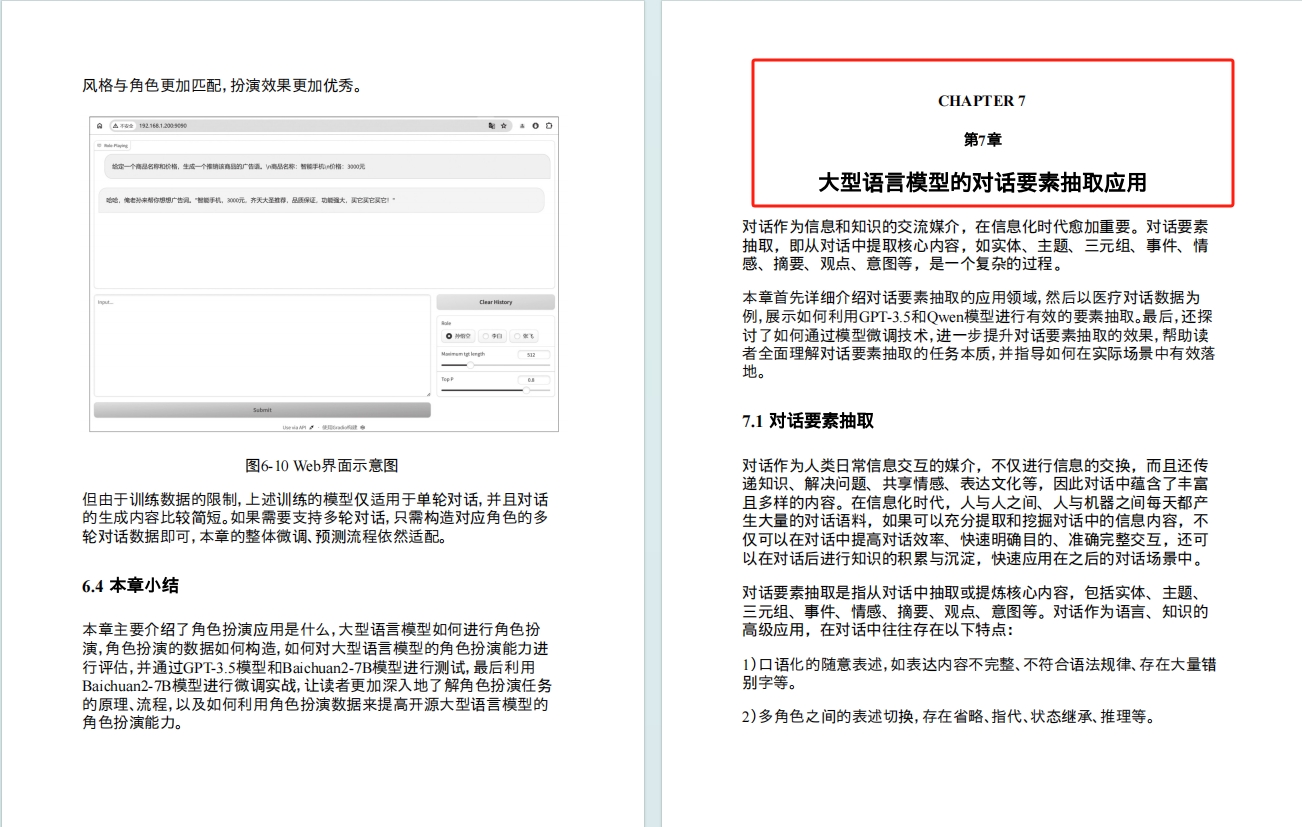This screenshot has width=1302, height=827.
Task: Open the Gradio settings gear at page bottom
Action: pyautogui.click(x=363, y=426)
